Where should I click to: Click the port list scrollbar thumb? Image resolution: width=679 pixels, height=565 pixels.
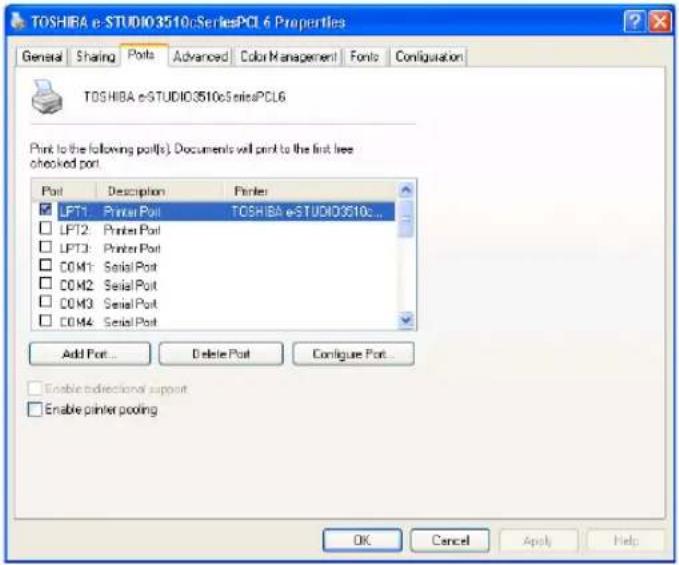(x=406, y=219)
